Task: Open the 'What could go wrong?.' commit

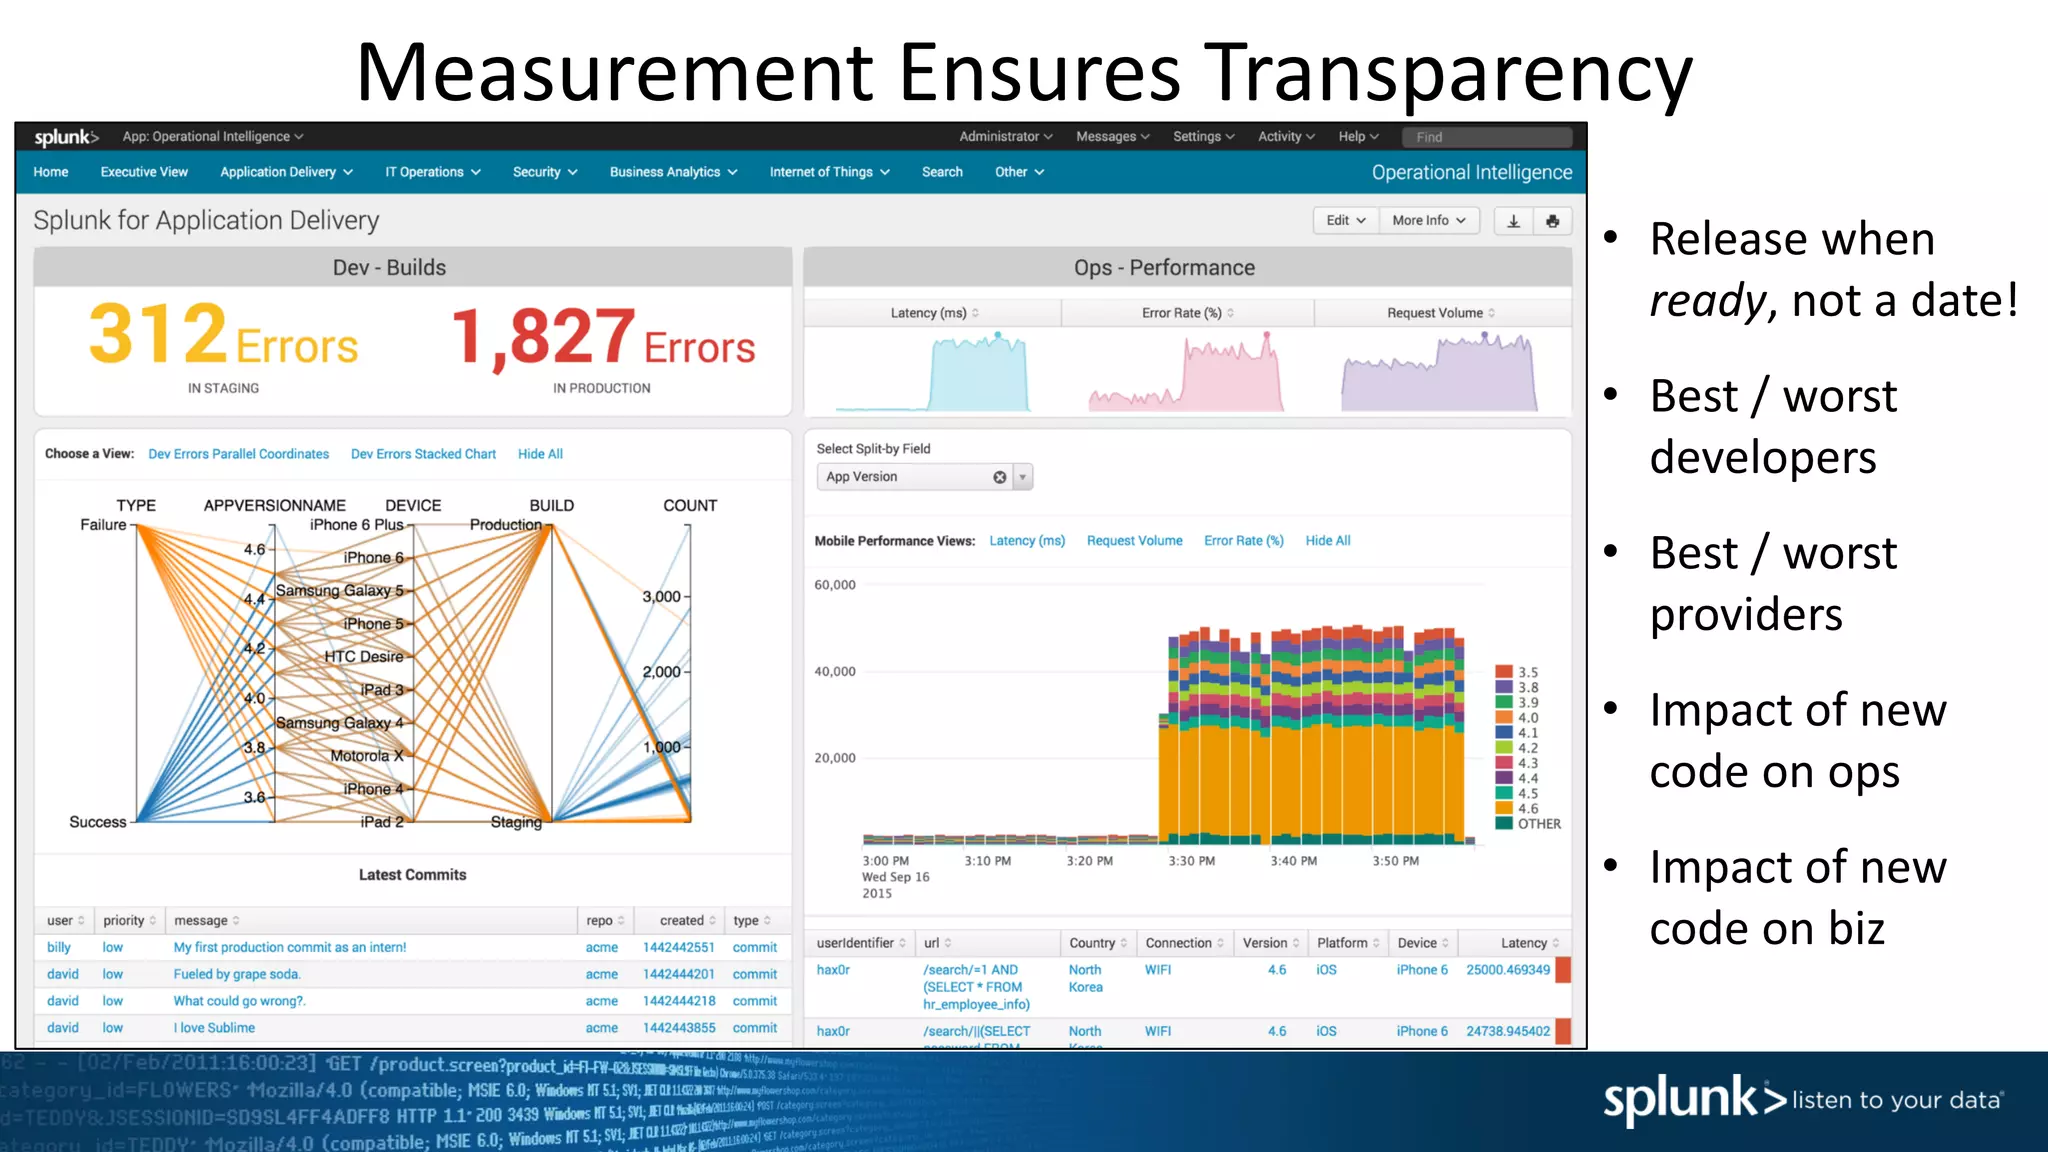Action: (240, 1001)
